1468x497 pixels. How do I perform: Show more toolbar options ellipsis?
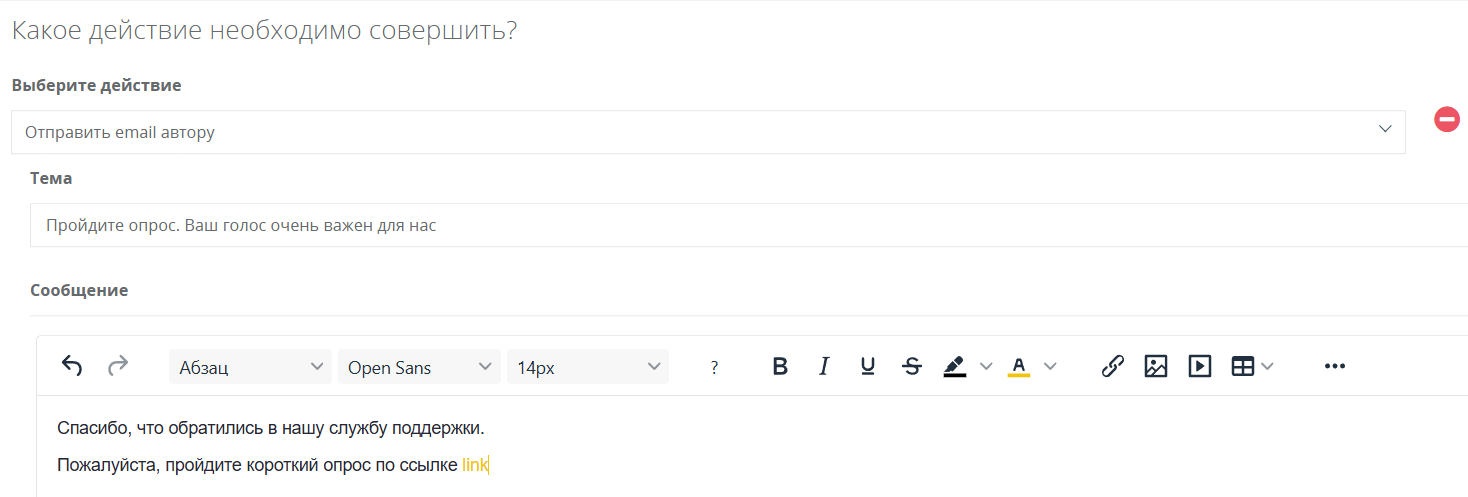[x=1335, y=367]
